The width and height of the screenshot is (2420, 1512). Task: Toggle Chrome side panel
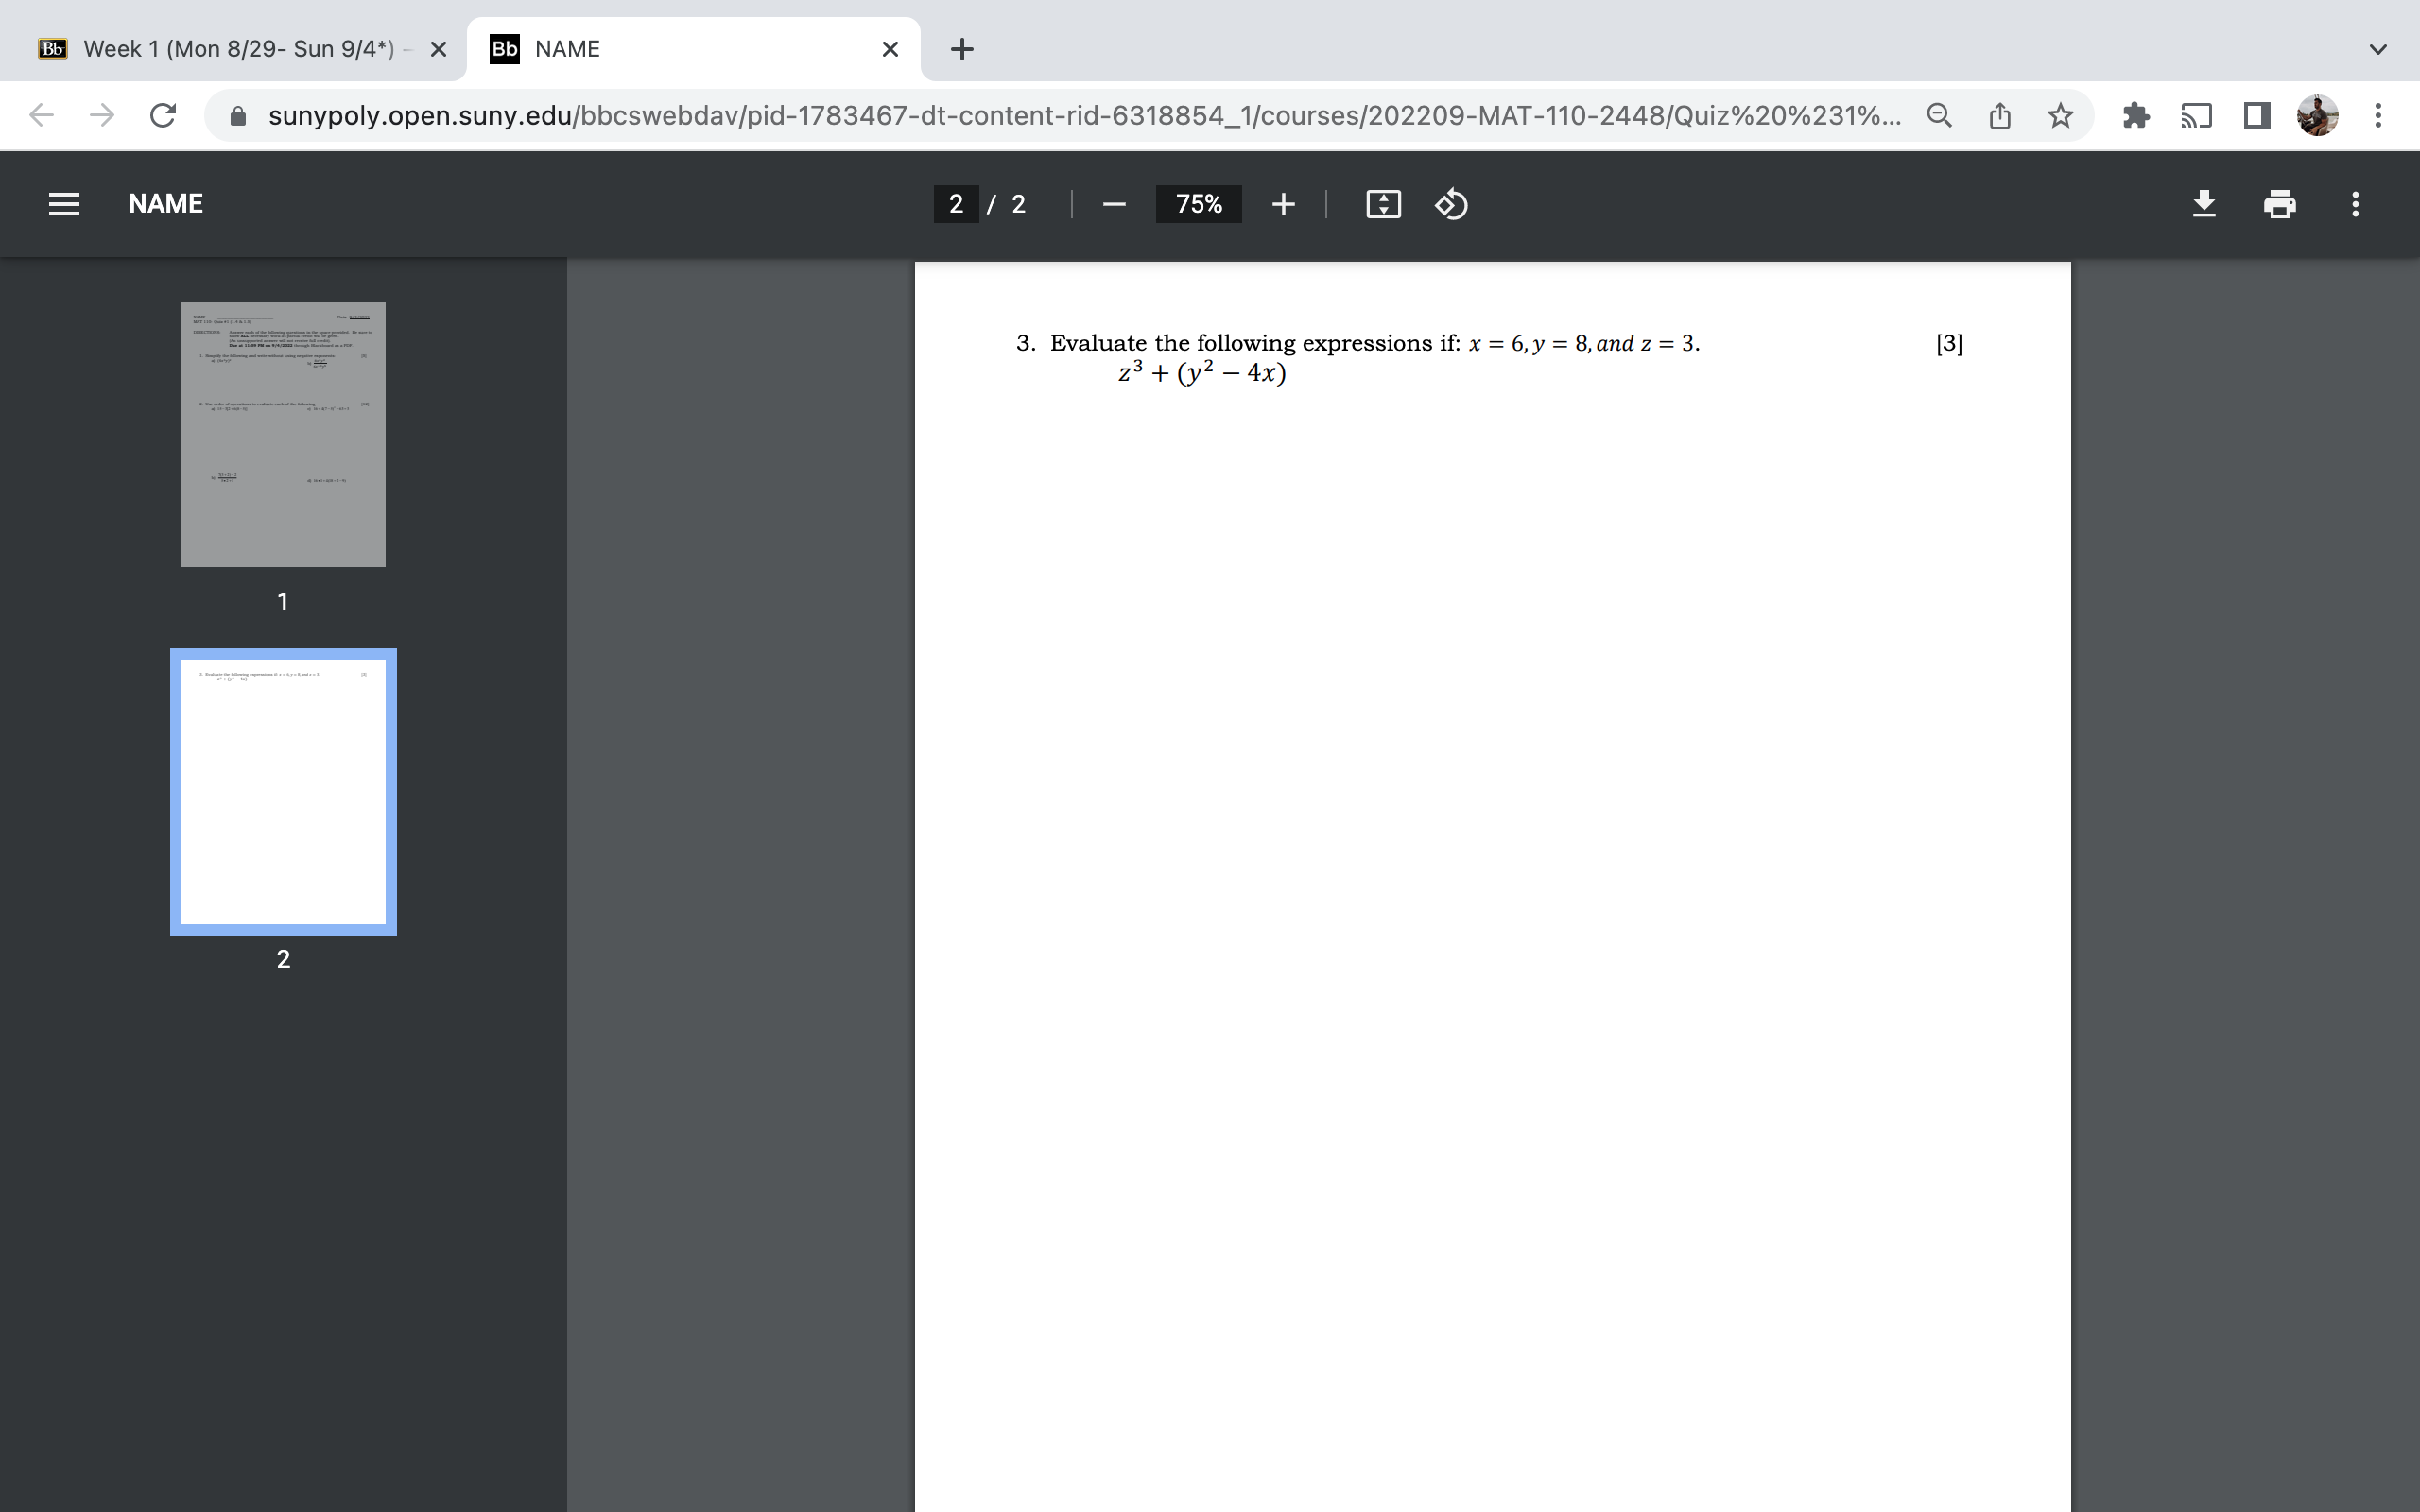click(2256, 116)
